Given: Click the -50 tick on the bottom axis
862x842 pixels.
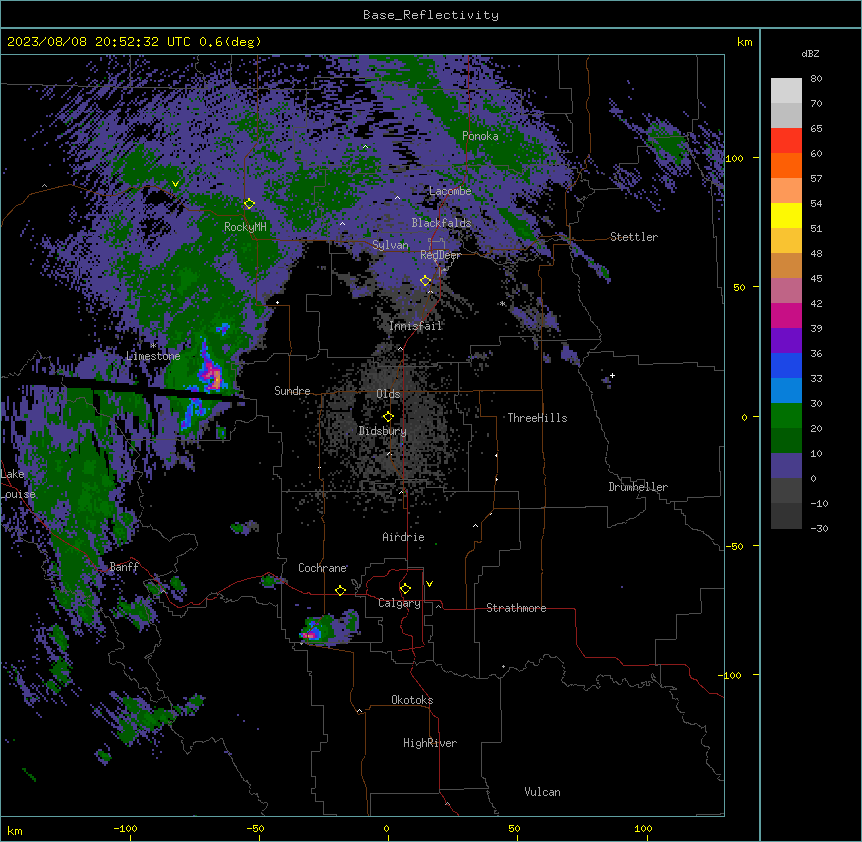Looking at the screenshot, I should click(x=255, y=828).
